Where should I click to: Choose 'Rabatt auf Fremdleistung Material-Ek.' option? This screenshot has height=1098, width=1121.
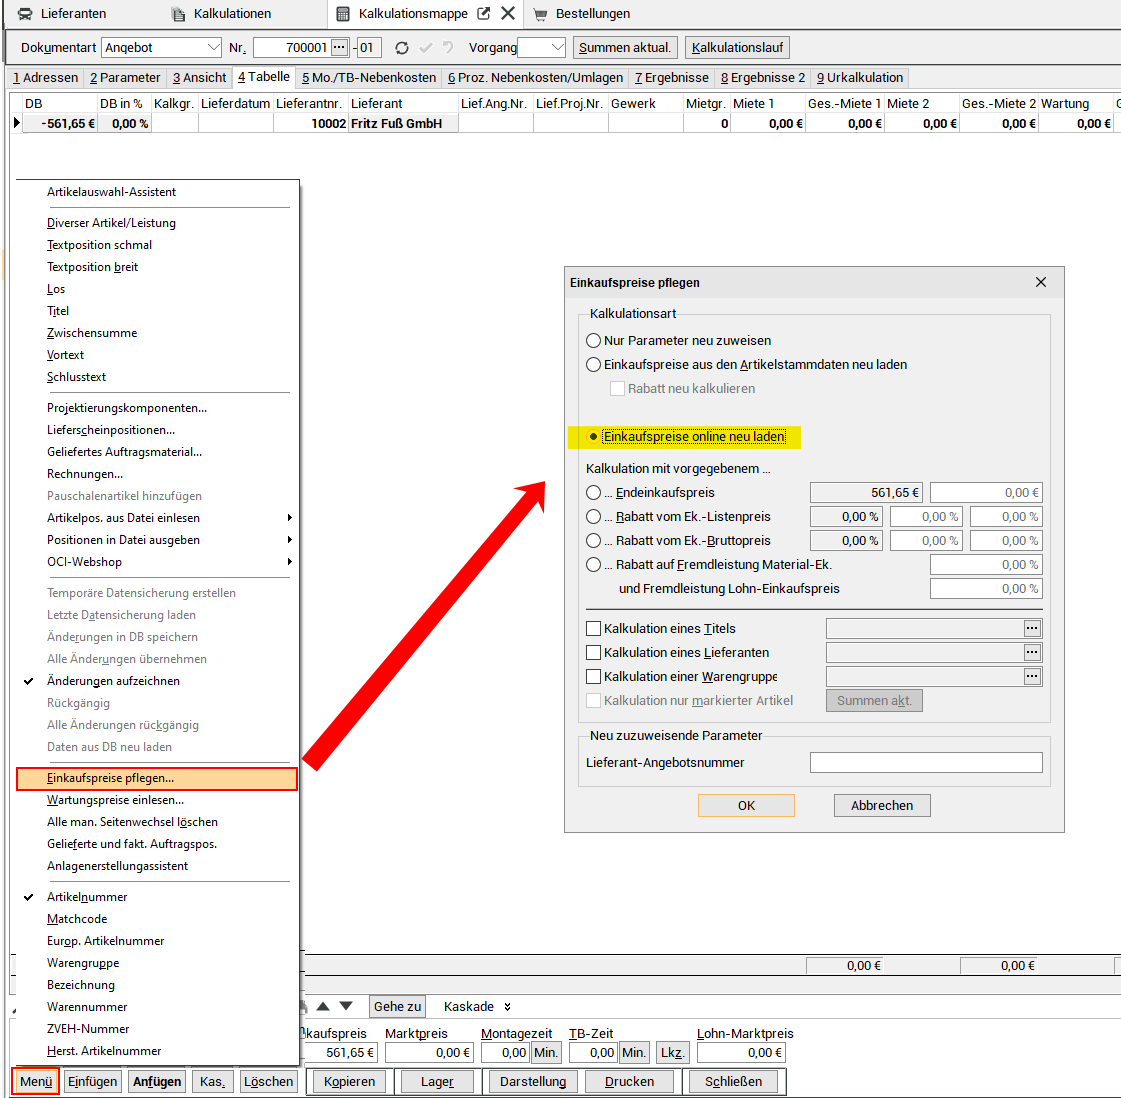(593, 565)
